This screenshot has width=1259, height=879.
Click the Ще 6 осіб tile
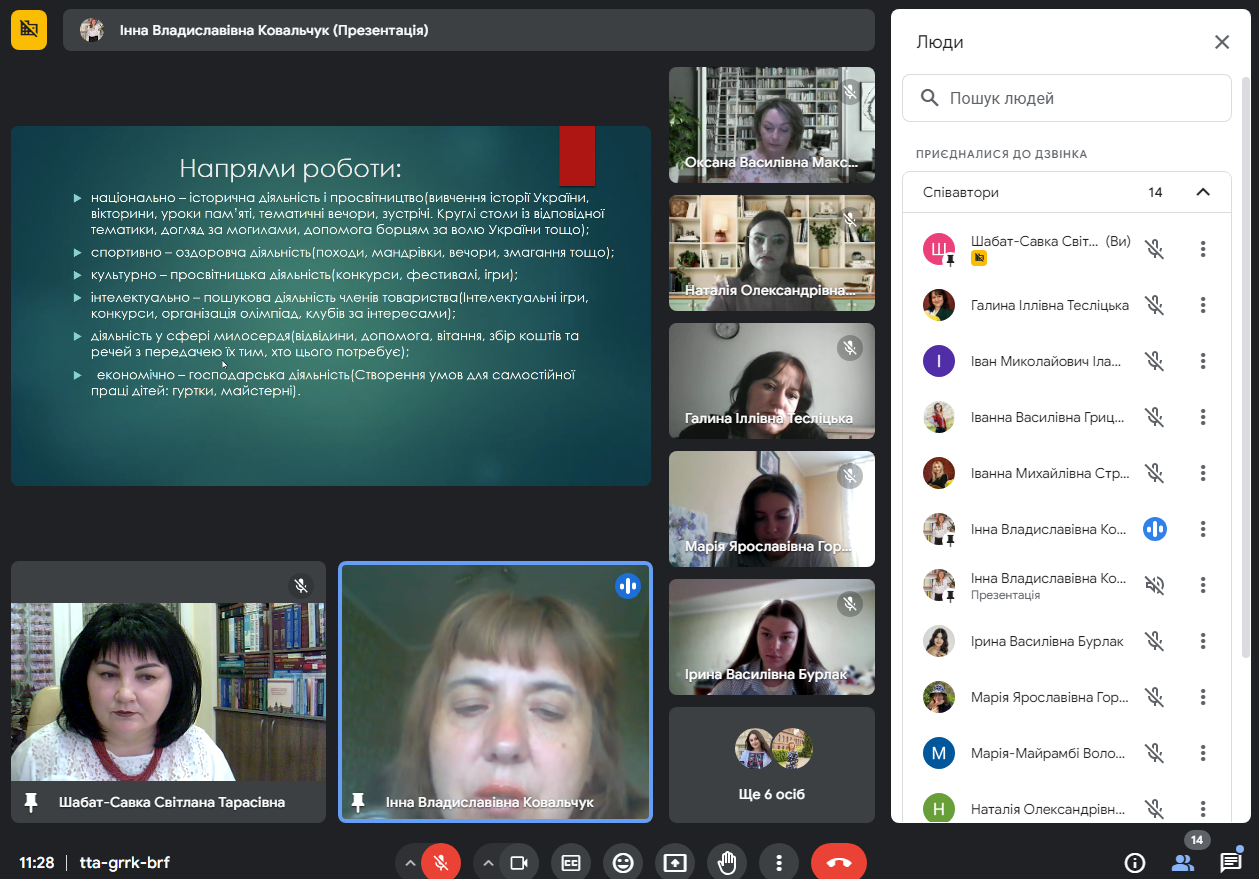pyautogui.click(x=771, y=765)
